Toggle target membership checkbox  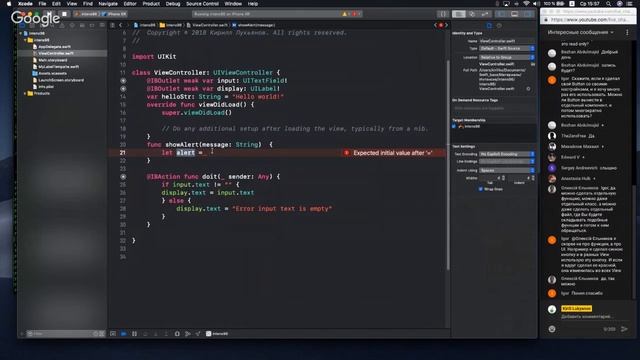click(454, 127)
